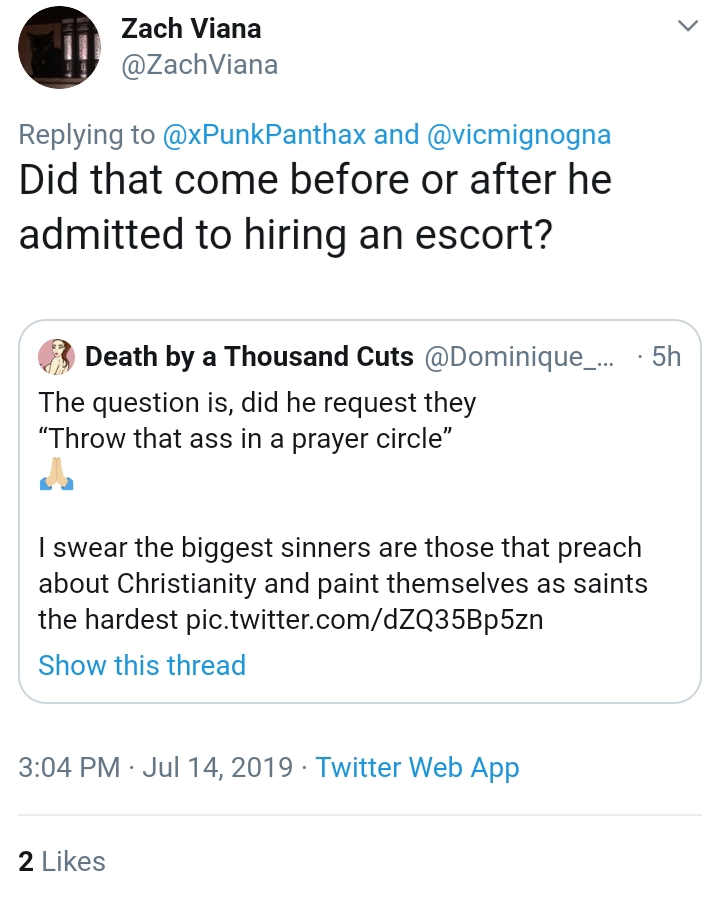Viewport: 720px width, 901px height.
Task: Open the 3:04 PM tweet timestamp
Action: tap(70, 767)
